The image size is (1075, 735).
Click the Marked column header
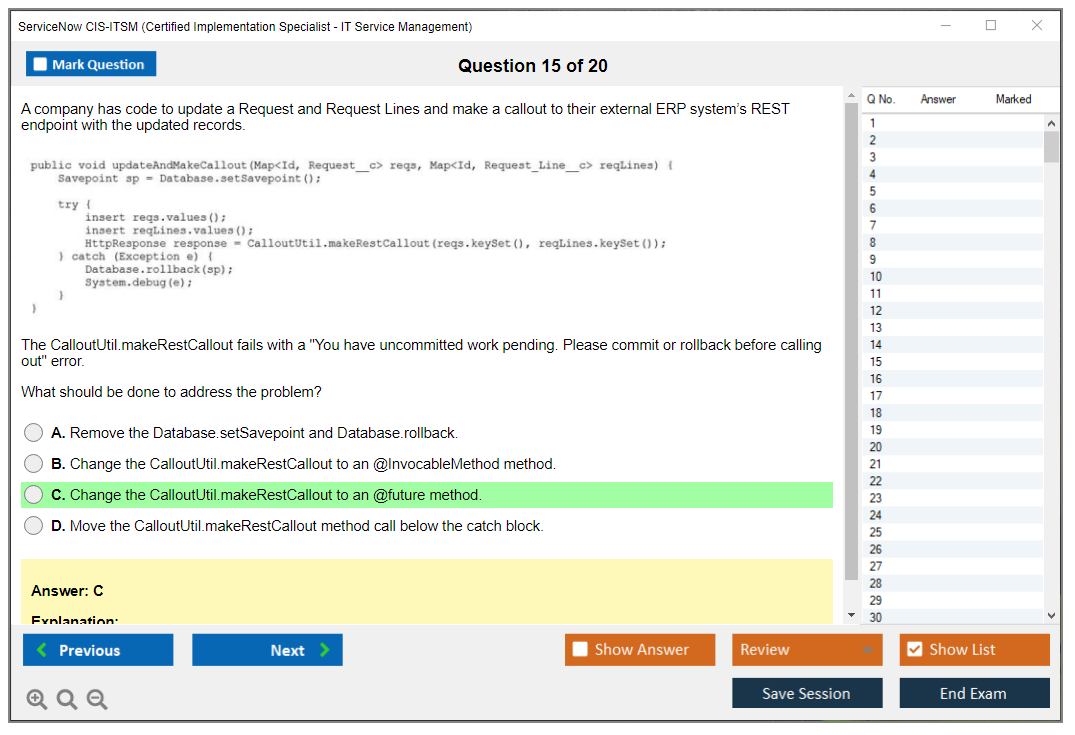(1013, 99)
